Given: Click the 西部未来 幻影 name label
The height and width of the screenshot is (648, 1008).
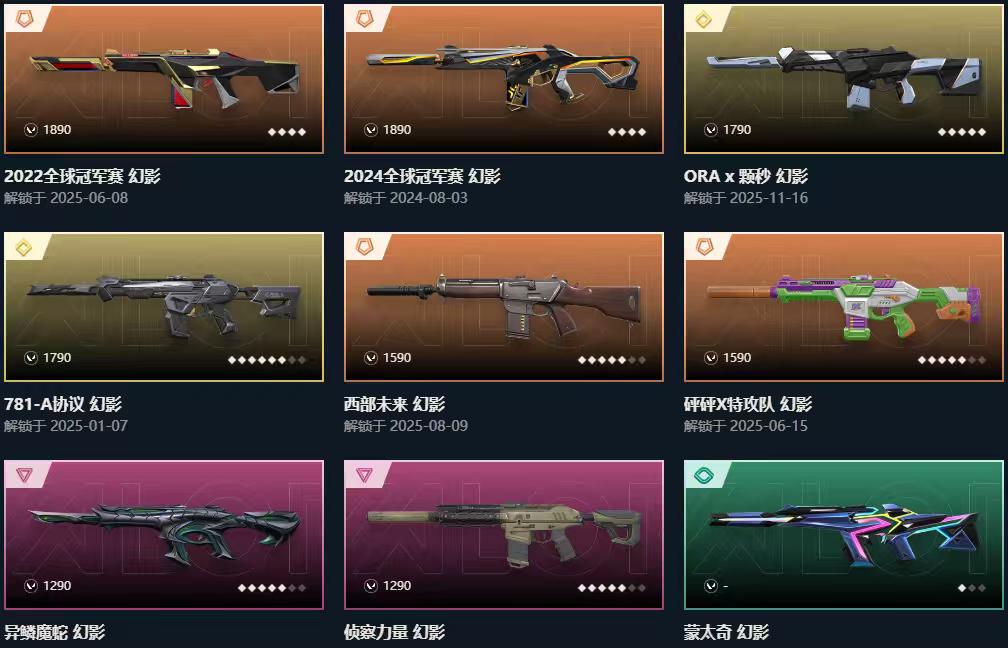Looking at the screenshot, I should (394, 404).
